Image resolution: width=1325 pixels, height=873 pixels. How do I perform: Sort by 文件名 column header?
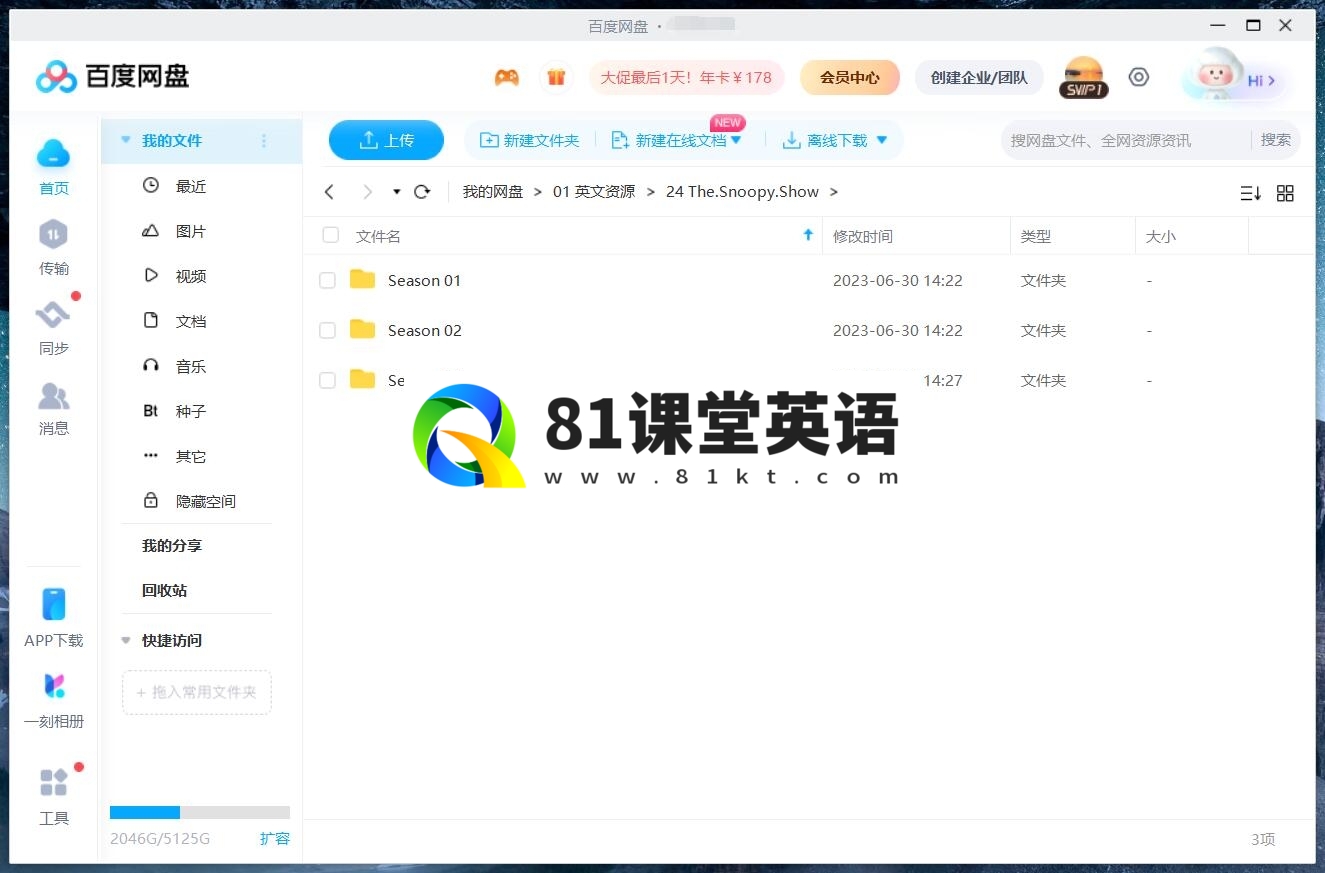tap(378, 237)
